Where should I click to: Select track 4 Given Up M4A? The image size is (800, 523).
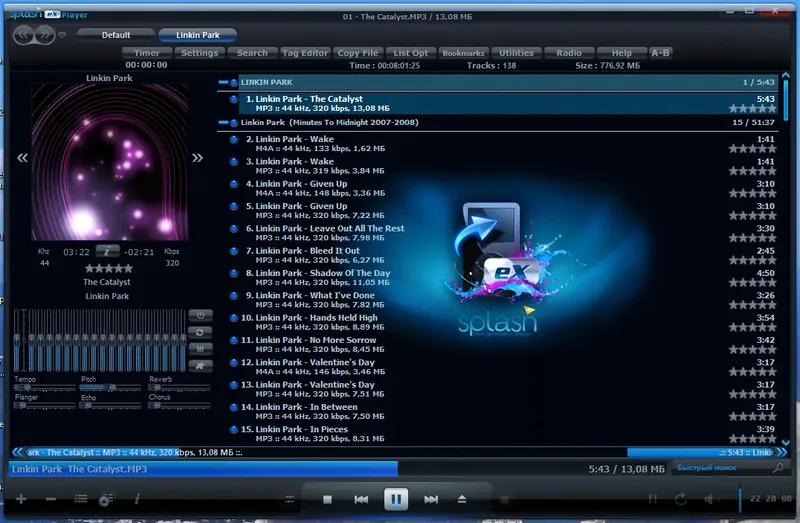coord(508,188)
